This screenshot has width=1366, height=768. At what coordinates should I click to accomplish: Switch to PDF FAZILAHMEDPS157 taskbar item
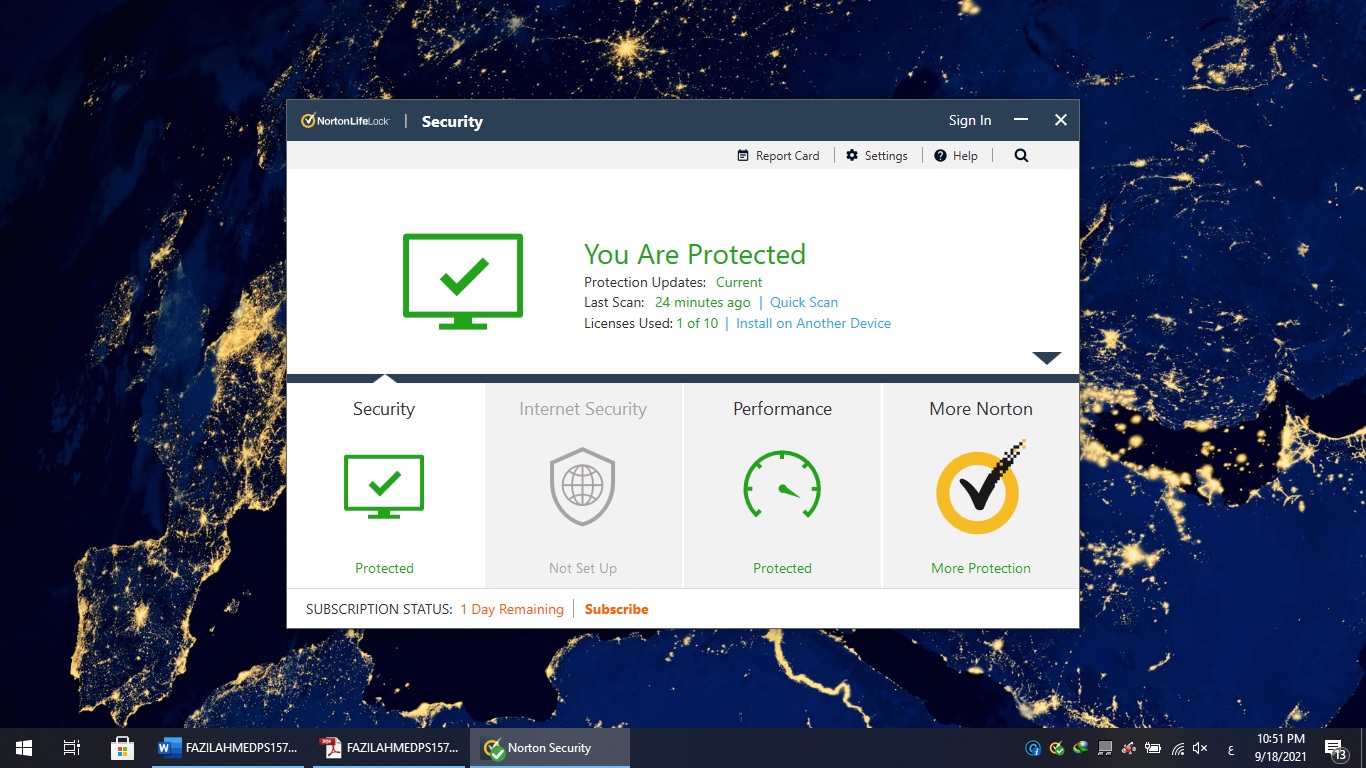click(389, 748)
